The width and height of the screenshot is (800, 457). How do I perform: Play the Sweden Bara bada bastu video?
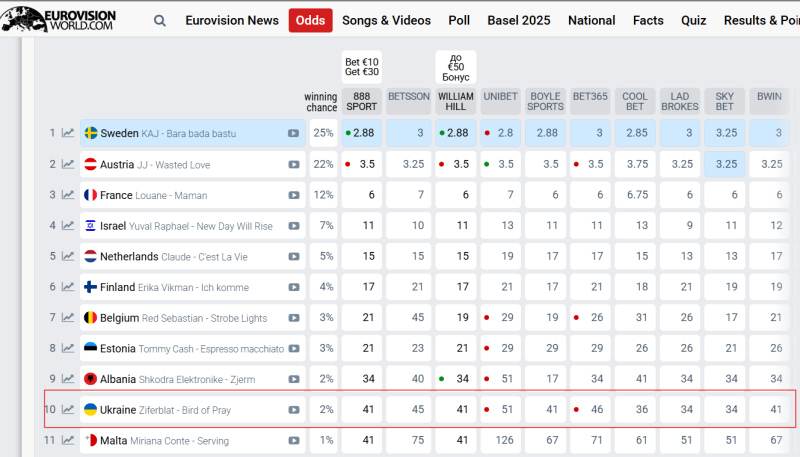coord(293,134)
